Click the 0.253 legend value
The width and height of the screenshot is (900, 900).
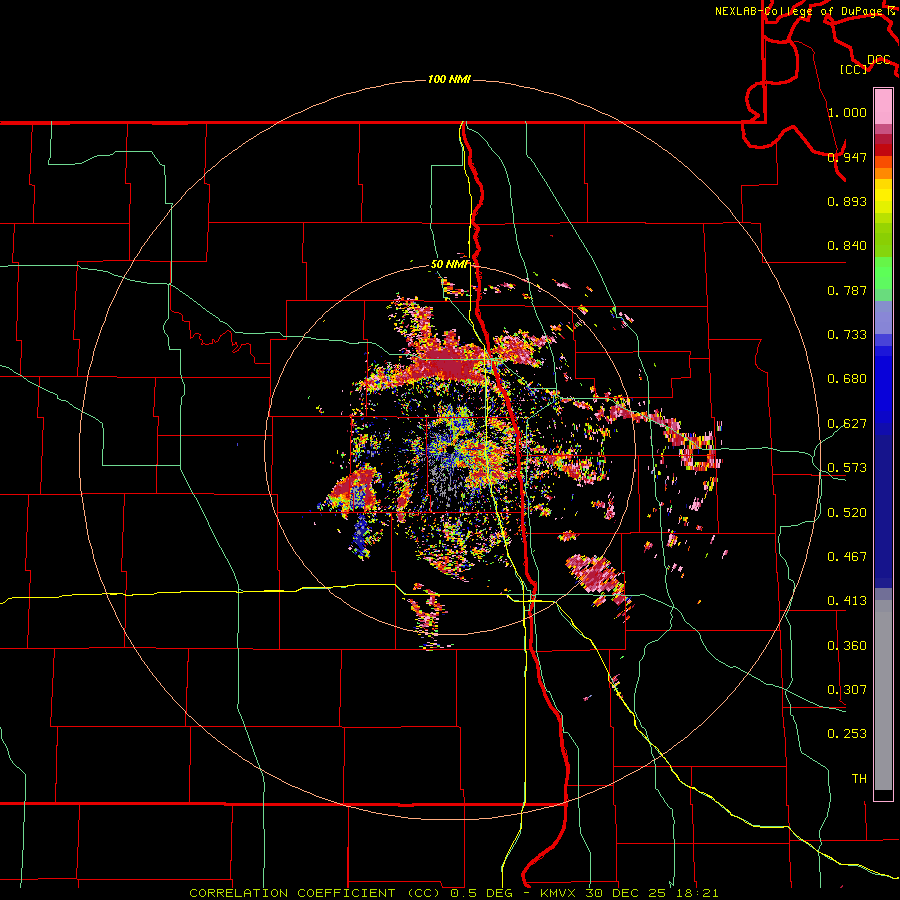[x=847, y=734]
